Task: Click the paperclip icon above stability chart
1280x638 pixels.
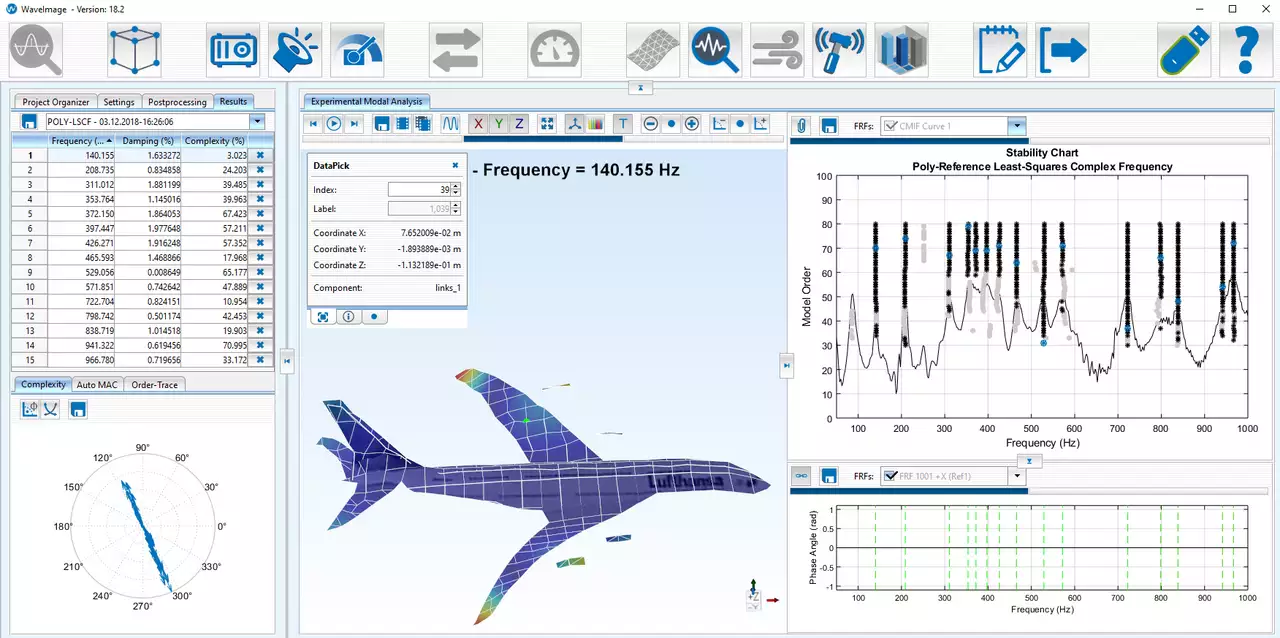Action: 802,126
